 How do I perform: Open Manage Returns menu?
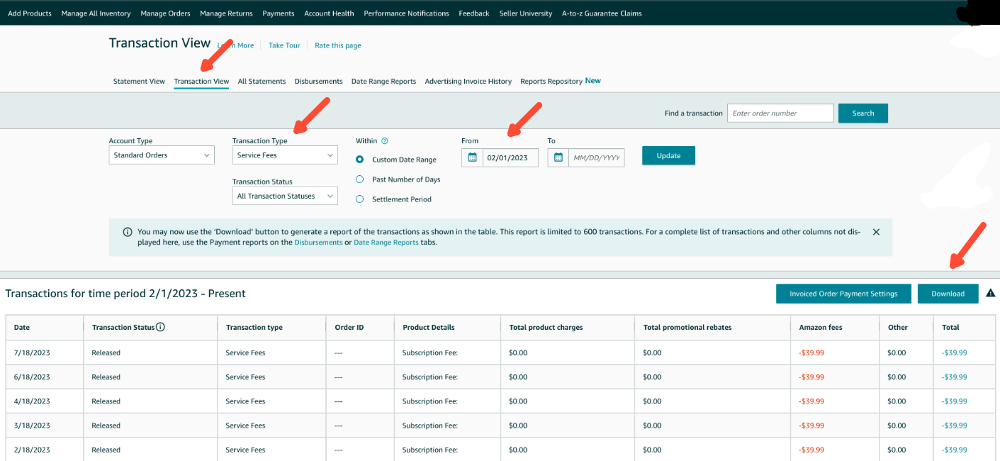tap(226, 13)
